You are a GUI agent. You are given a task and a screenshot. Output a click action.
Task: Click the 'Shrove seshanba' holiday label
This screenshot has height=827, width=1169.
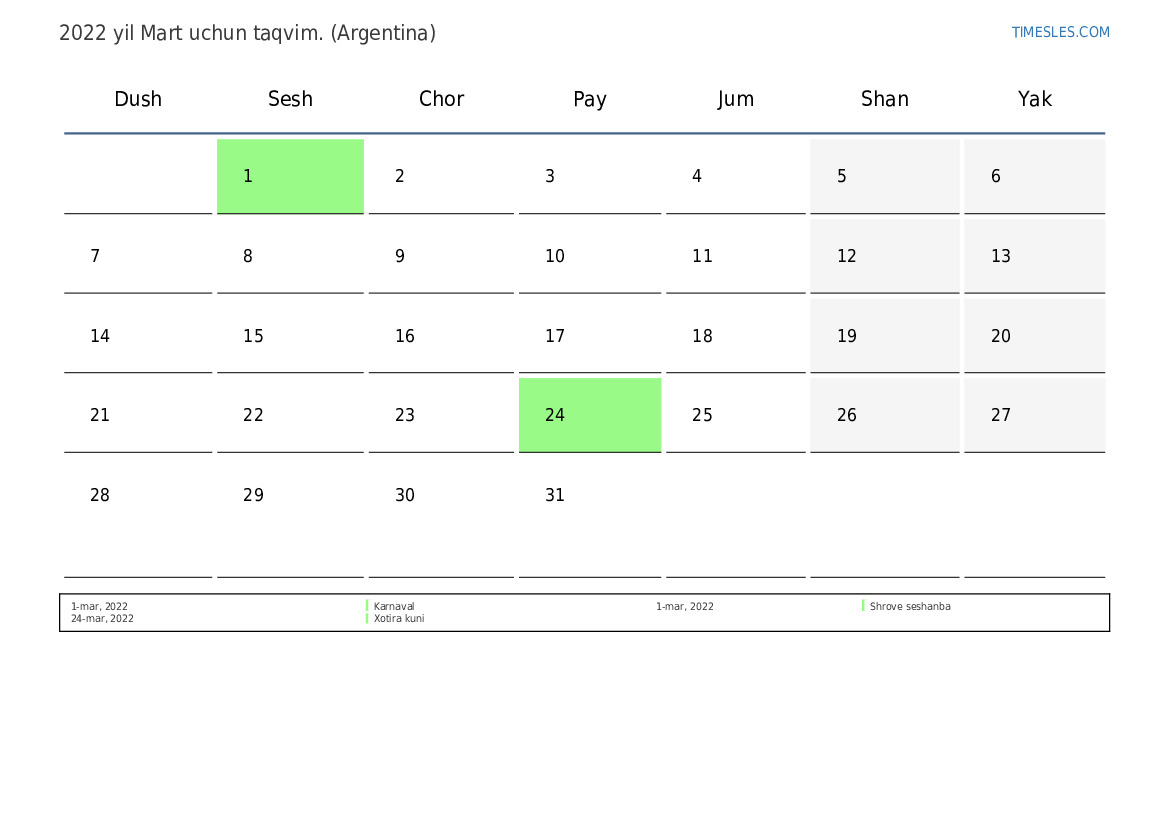pyautogui.click(x=910, y=606)
